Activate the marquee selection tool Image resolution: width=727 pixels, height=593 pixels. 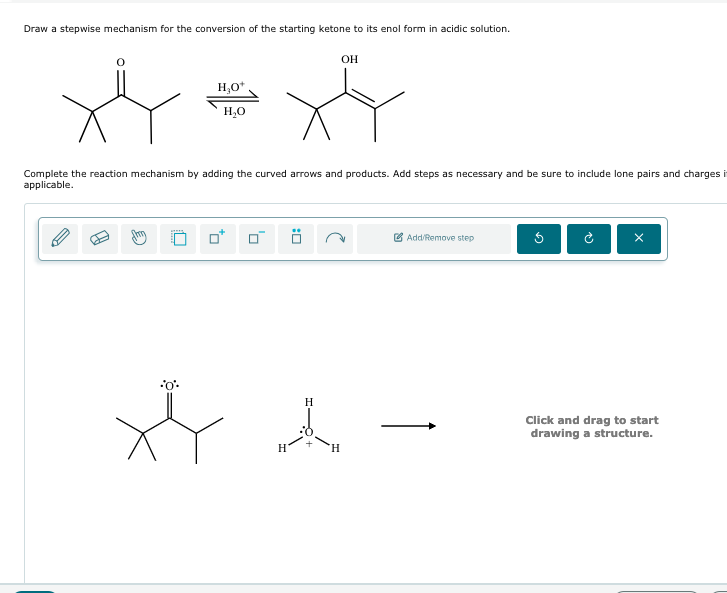click(x=178, y=239)
